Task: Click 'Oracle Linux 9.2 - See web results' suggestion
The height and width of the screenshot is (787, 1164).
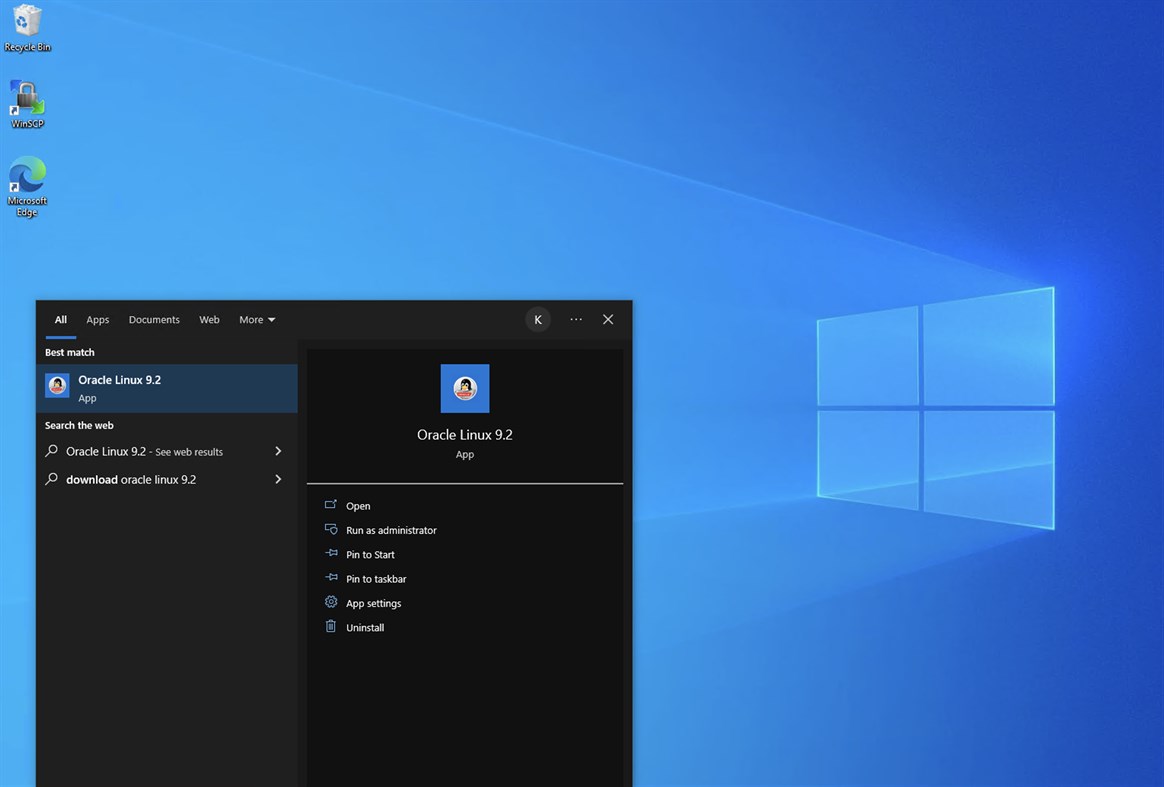Action: click(167, 451)
